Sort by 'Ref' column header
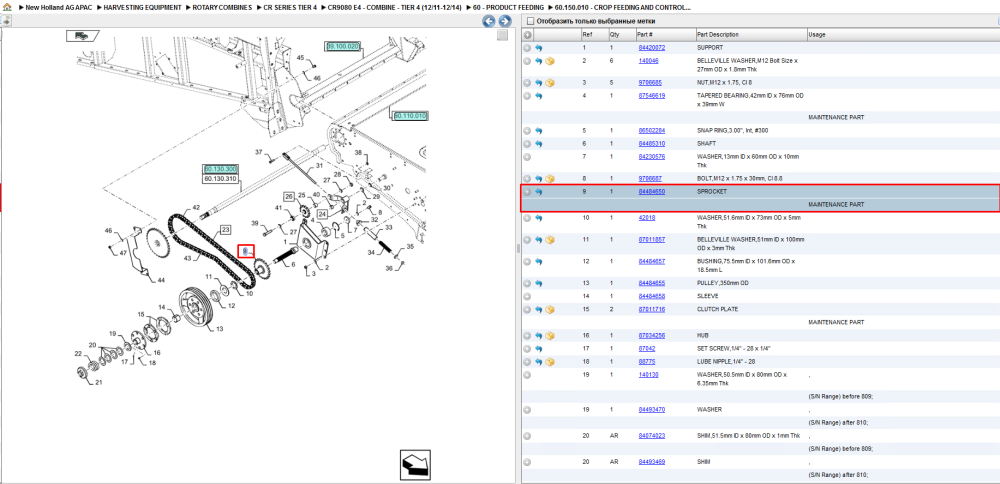This screenshot has width=1000, height=484. 587,34
